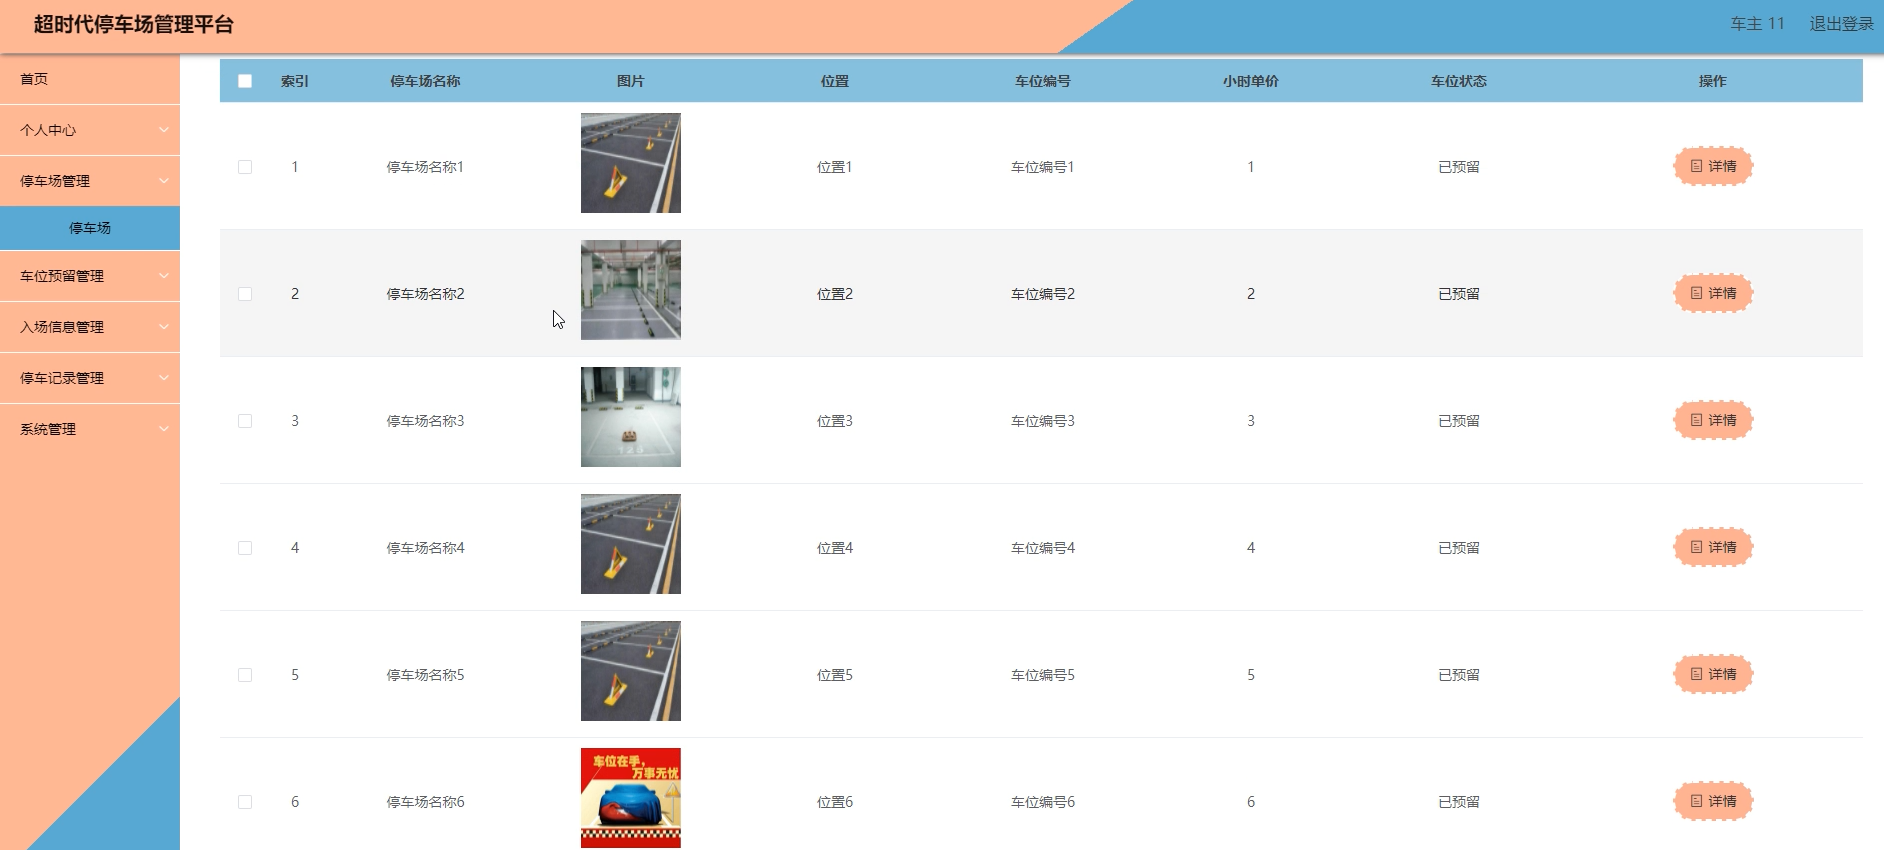Image resolution: width=1884 pixels, height=850 pixels.
Task: Click the cell 车位编号4
Action: click(x=1043, y=548)
